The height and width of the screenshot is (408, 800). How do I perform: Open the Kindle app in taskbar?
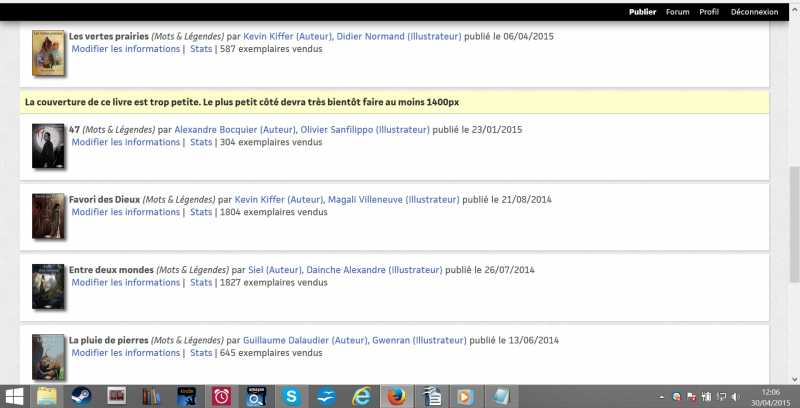click(186, 396)
